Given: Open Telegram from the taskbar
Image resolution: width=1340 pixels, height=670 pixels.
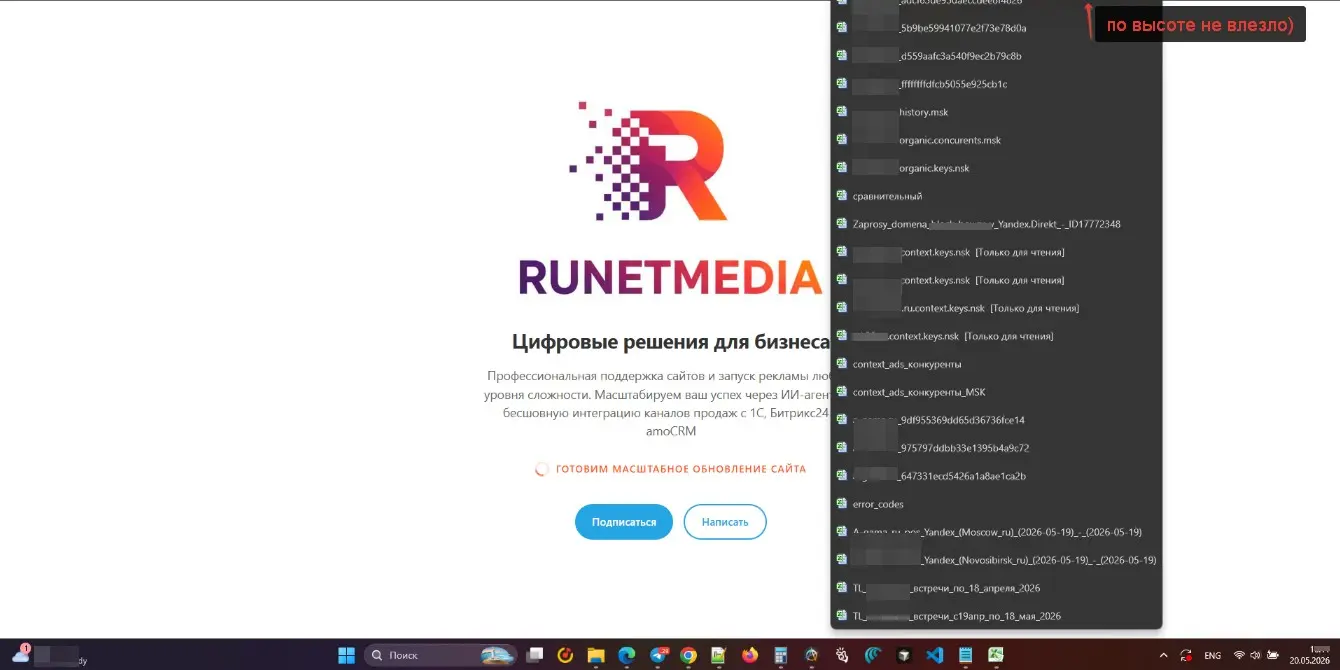Looking at the screenshot, I should click(x=658, y=656).
